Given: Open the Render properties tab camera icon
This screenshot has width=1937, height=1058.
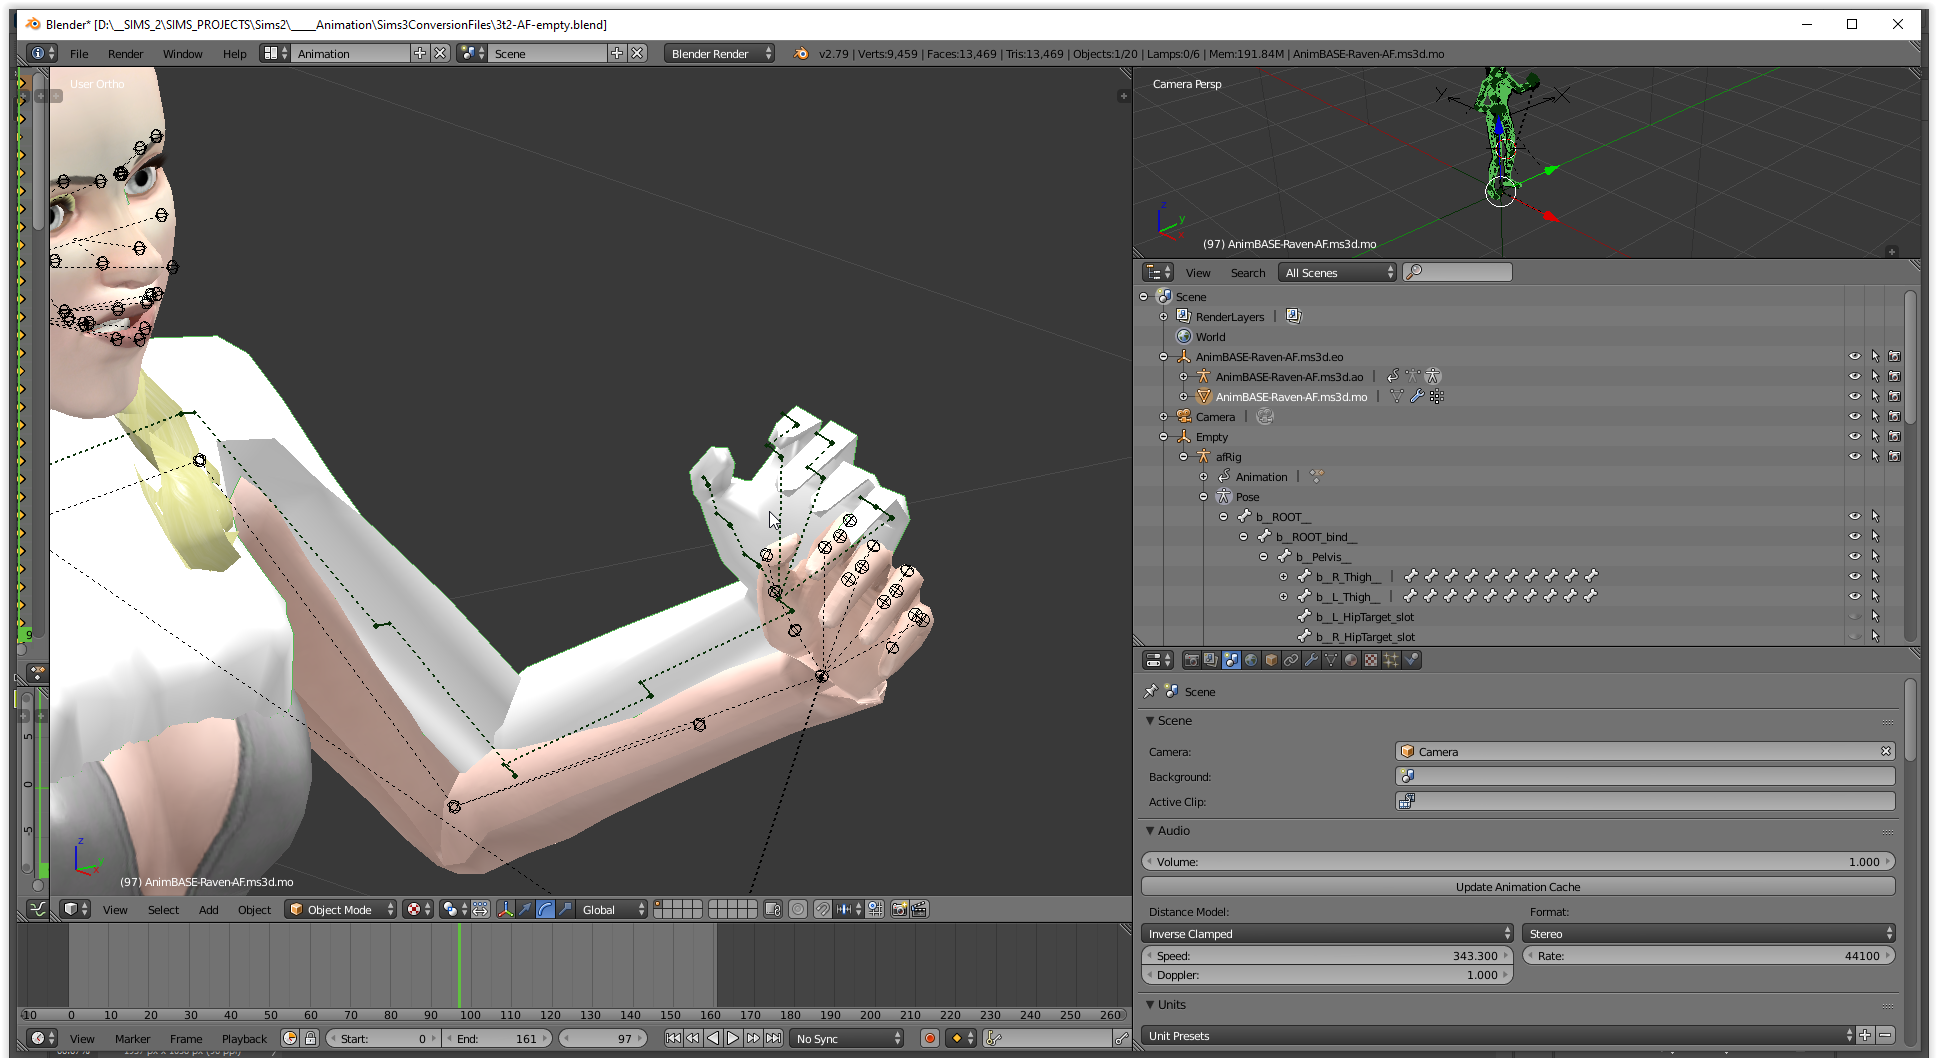Looking at the screenshot, I should coord(1191,660).
